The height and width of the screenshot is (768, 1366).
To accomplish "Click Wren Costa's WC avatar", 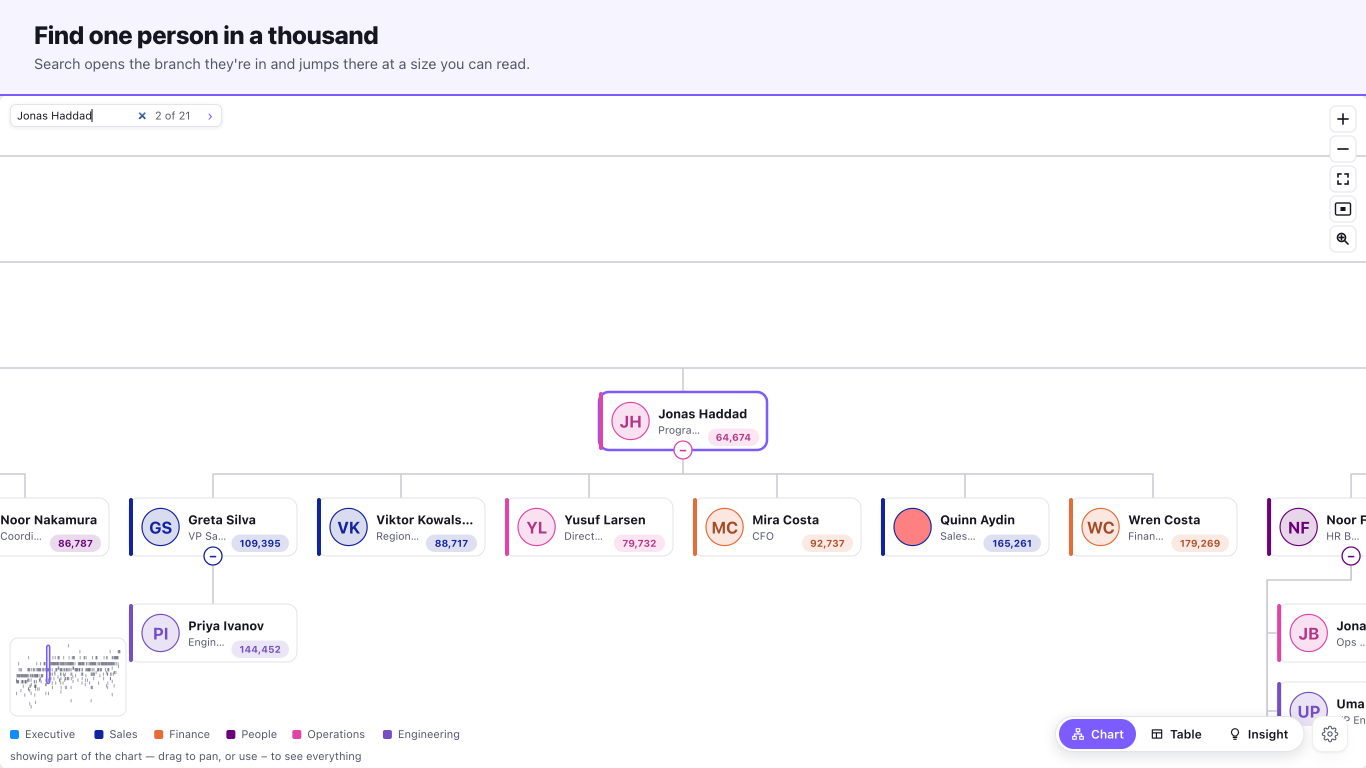I will click(x=1100, y=527).
